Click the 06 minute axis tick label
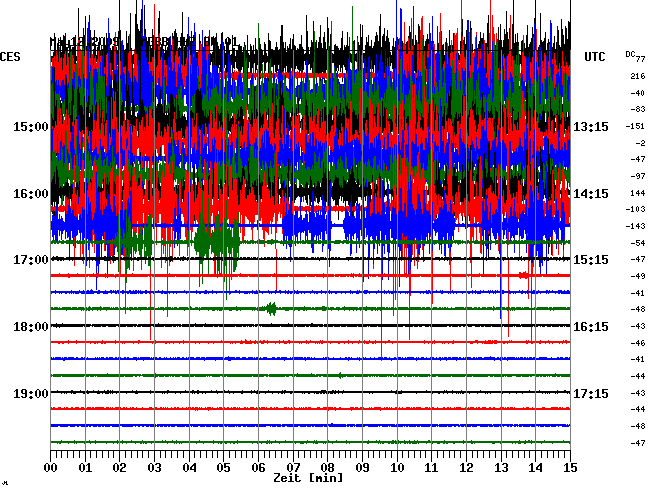This screenshot has width=650, height=494. [258, 468]
